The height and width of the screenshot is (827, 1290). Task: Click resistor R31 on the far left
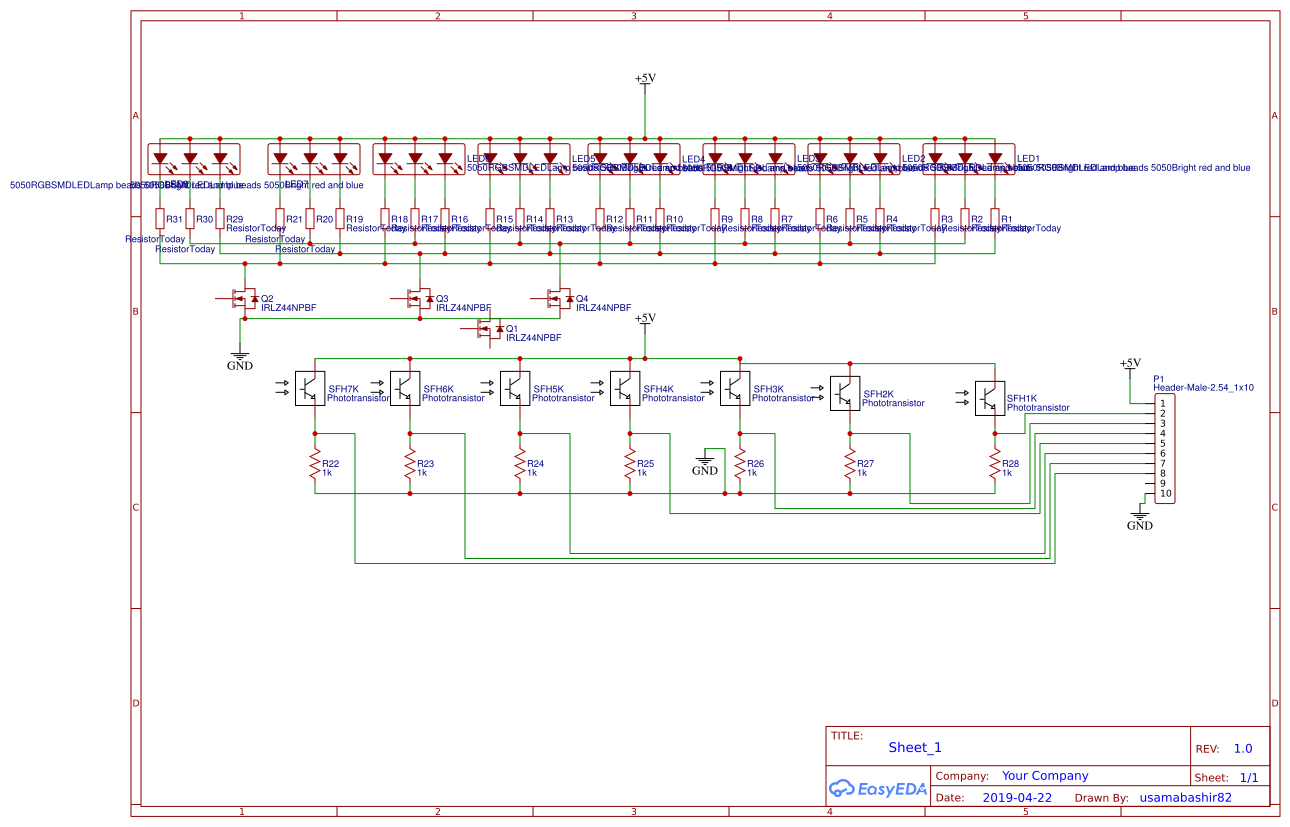[x=158, y=220]
